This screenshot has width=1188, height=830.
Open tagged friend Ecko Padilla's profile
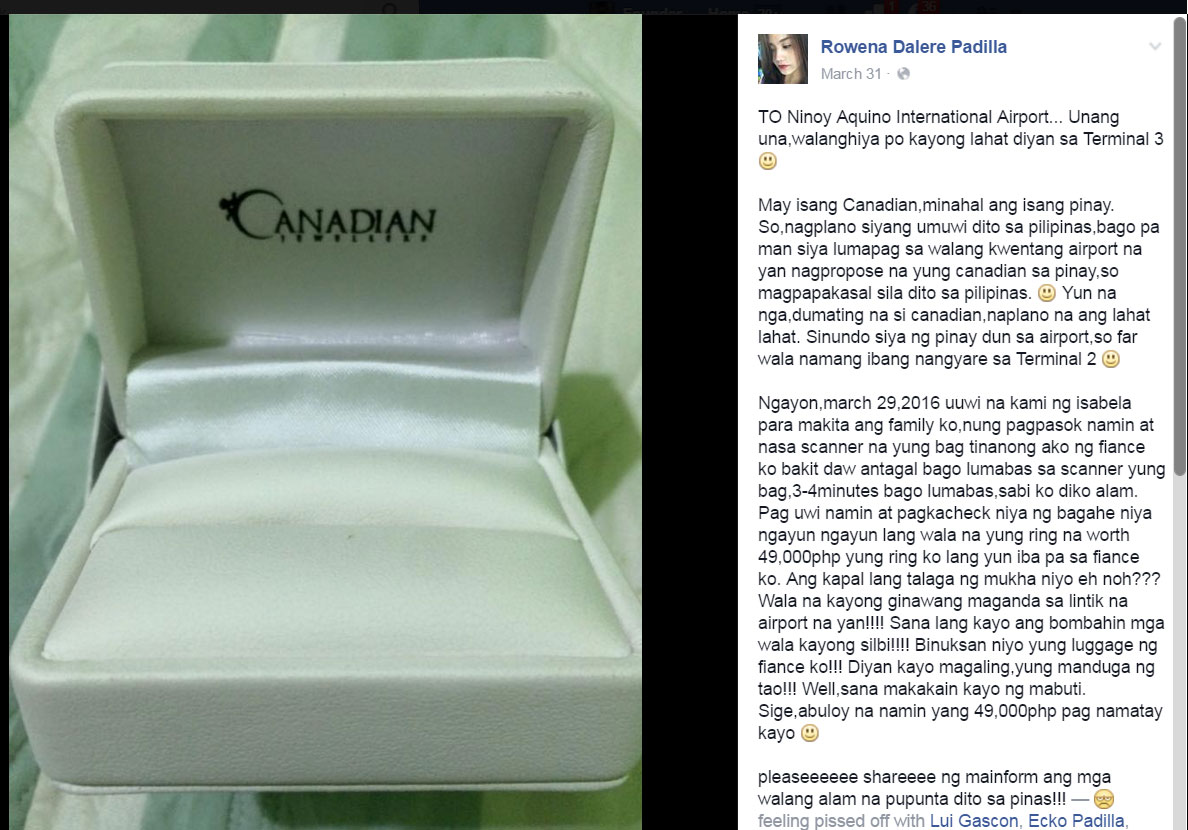pyautogui.click(x=1076, y=820)
